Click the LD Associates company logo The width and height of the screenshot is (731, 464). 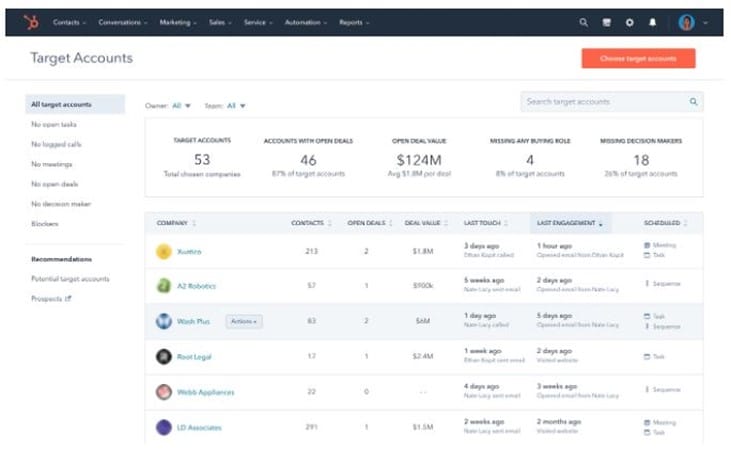pyautogui.click(x=164, y=427)
